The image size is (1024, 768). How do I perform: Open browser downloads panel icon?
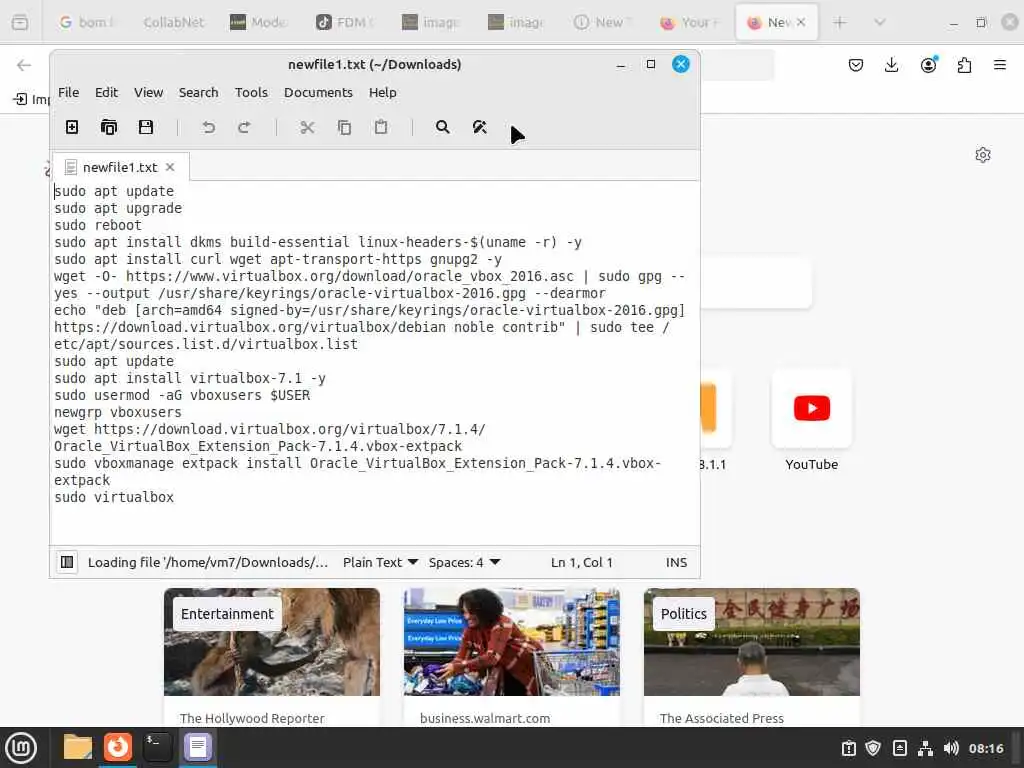coord(891,65)
